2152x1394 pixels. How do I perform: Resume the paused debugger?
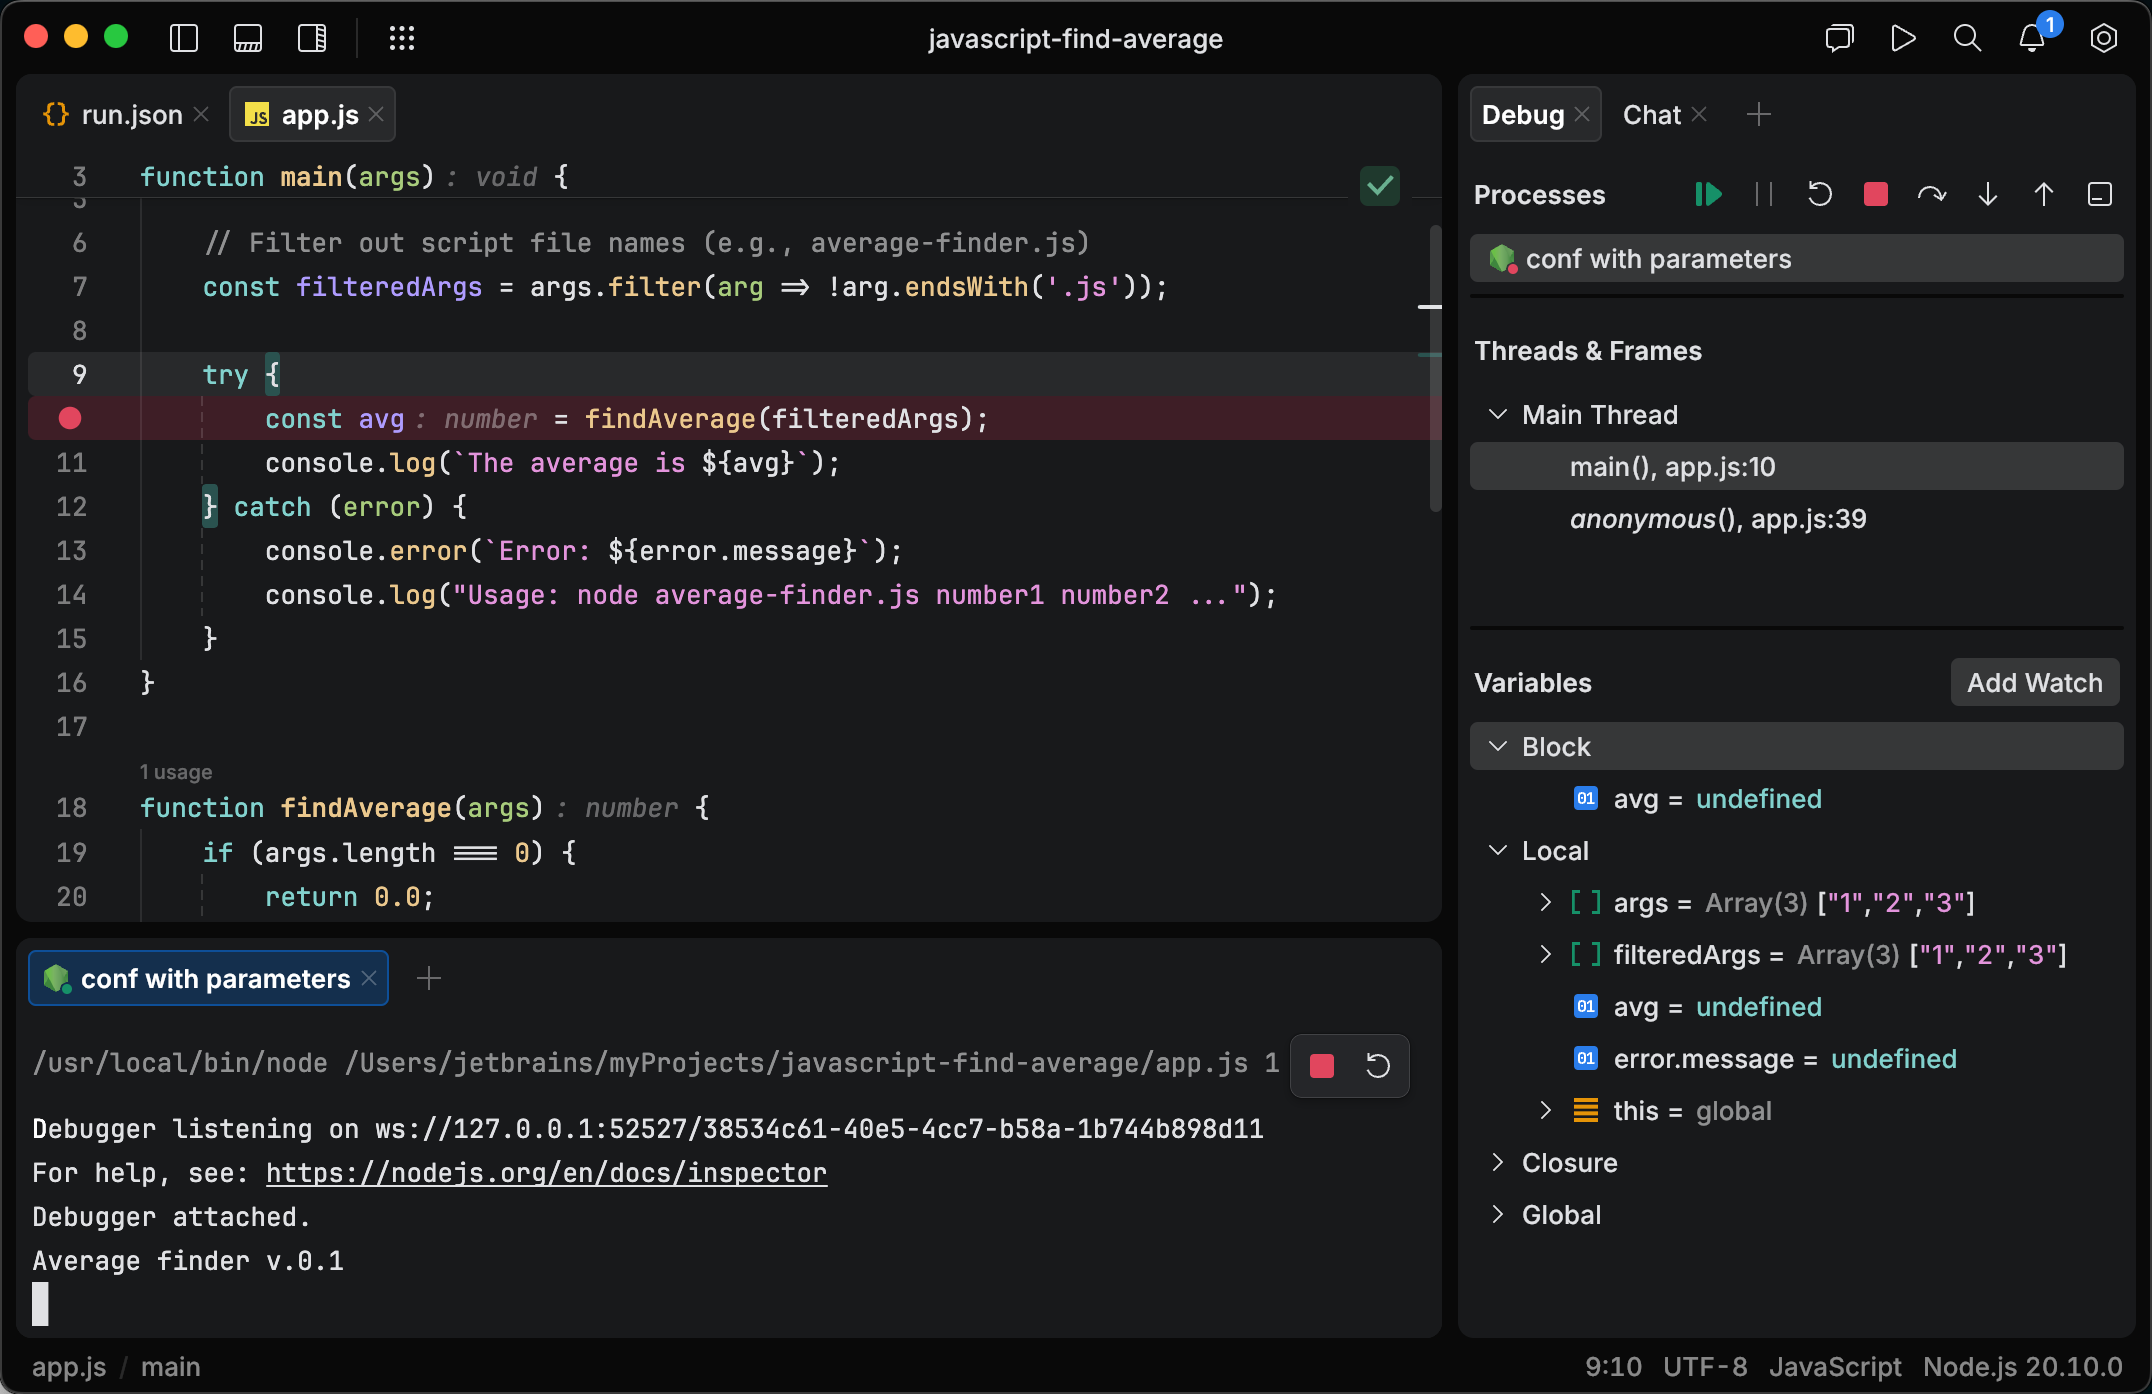(x=1708, y=194)
